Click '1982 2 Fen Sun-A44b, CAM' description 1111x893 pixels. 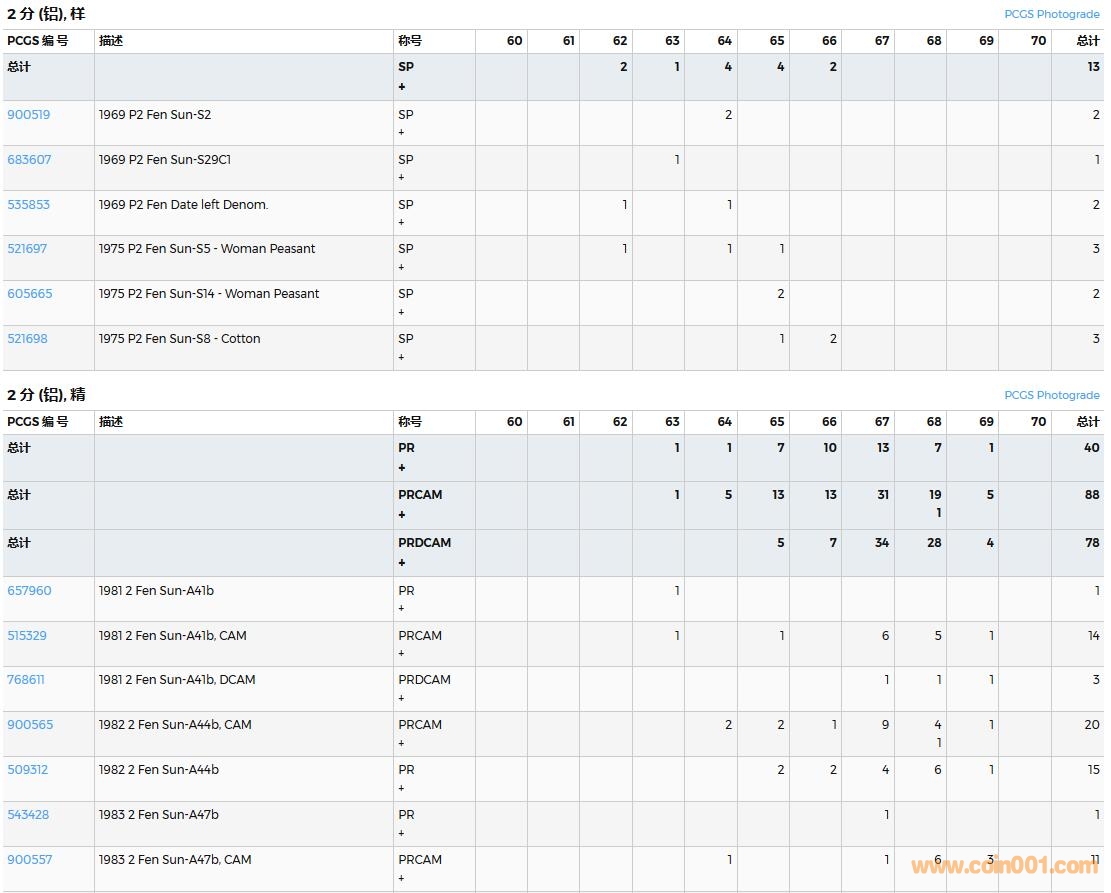[174, 725]
